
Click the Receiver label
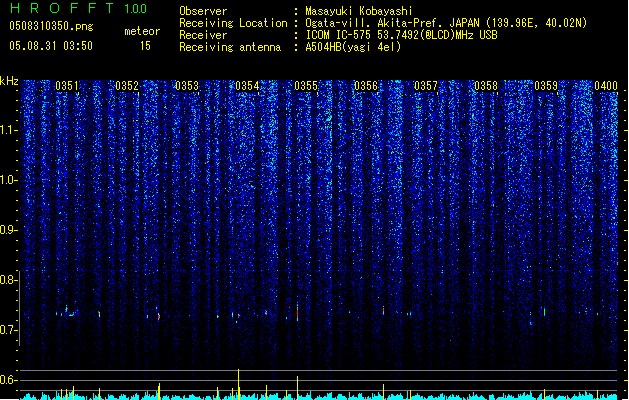[x=203, y=35]
